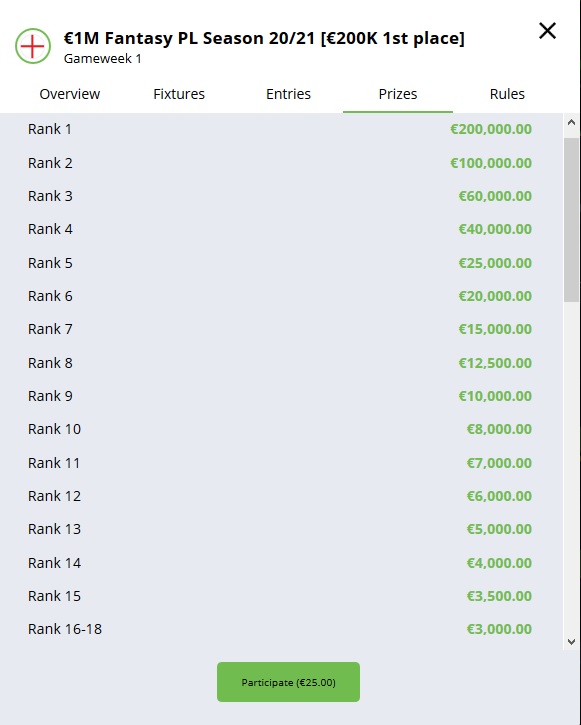Close the contest details dialog
Viewport: 581px width, 725px height.
click(547, 31)
